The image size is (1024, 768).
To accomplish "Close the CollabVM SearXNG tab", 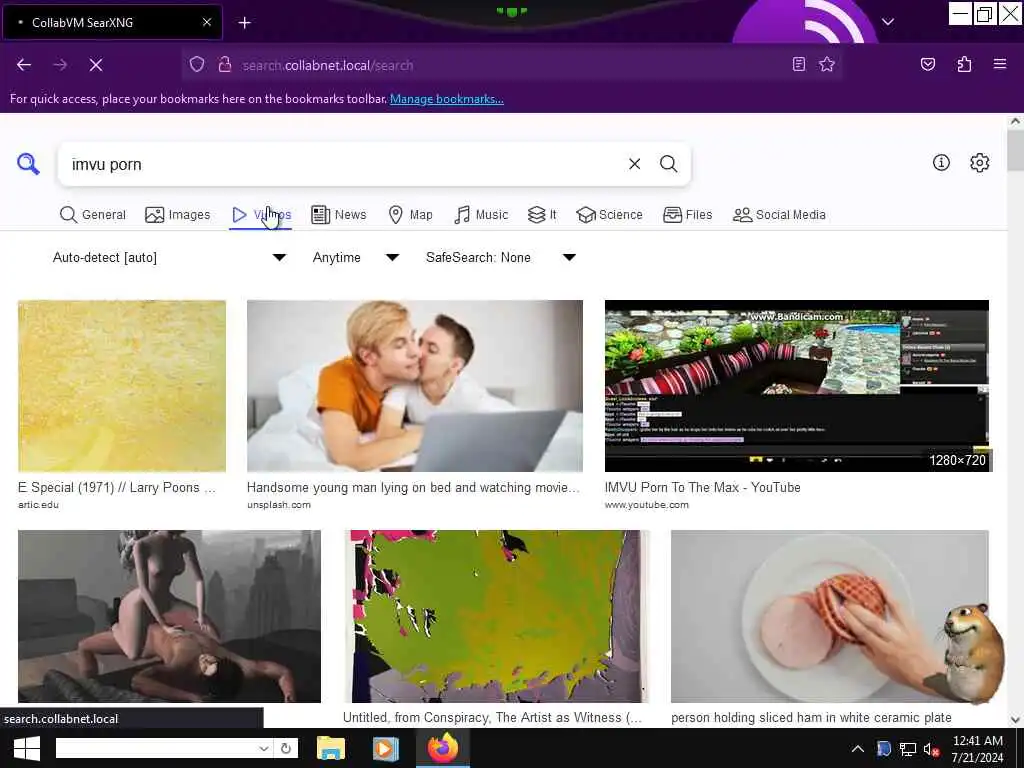I will 206,22.
